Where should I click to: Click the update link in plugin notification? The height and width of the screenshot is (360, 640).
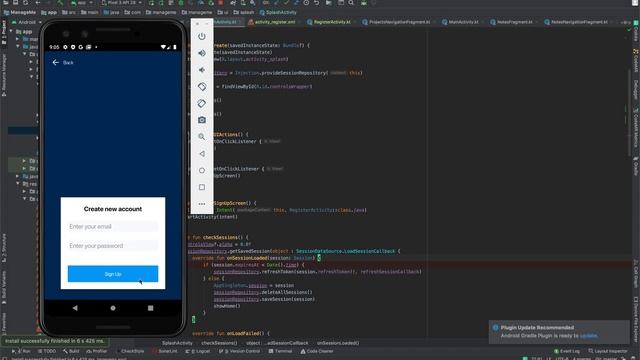[x=589, y=336]
